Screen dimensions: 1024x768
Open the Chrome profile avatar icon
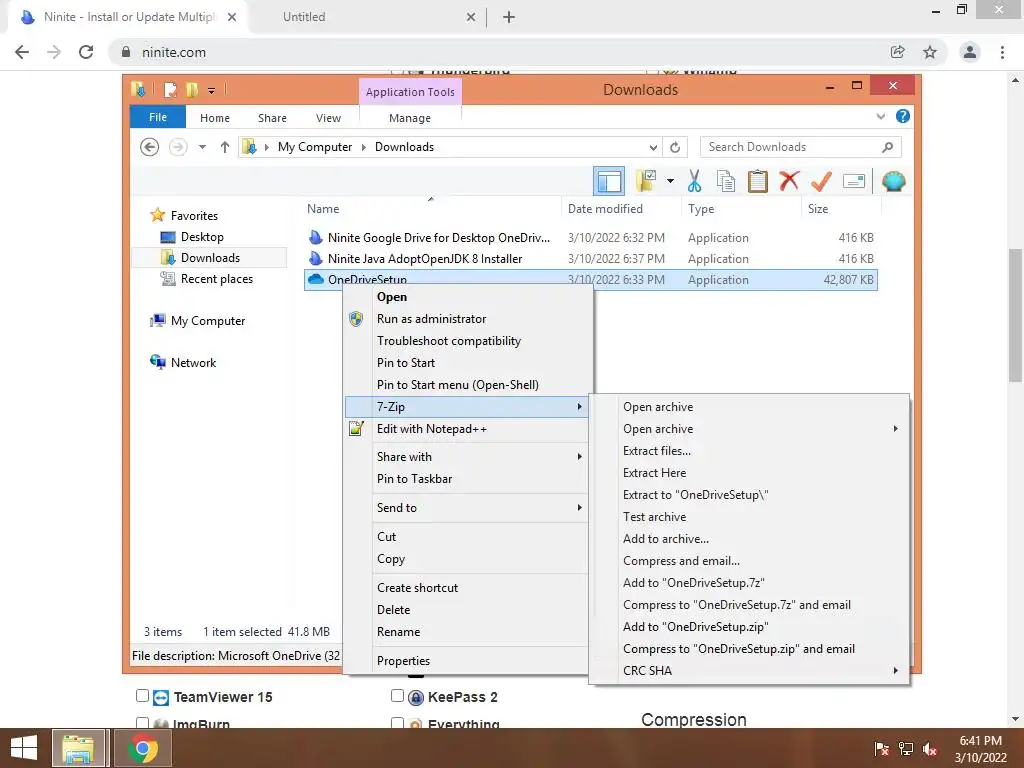click(x=970, y=52)
